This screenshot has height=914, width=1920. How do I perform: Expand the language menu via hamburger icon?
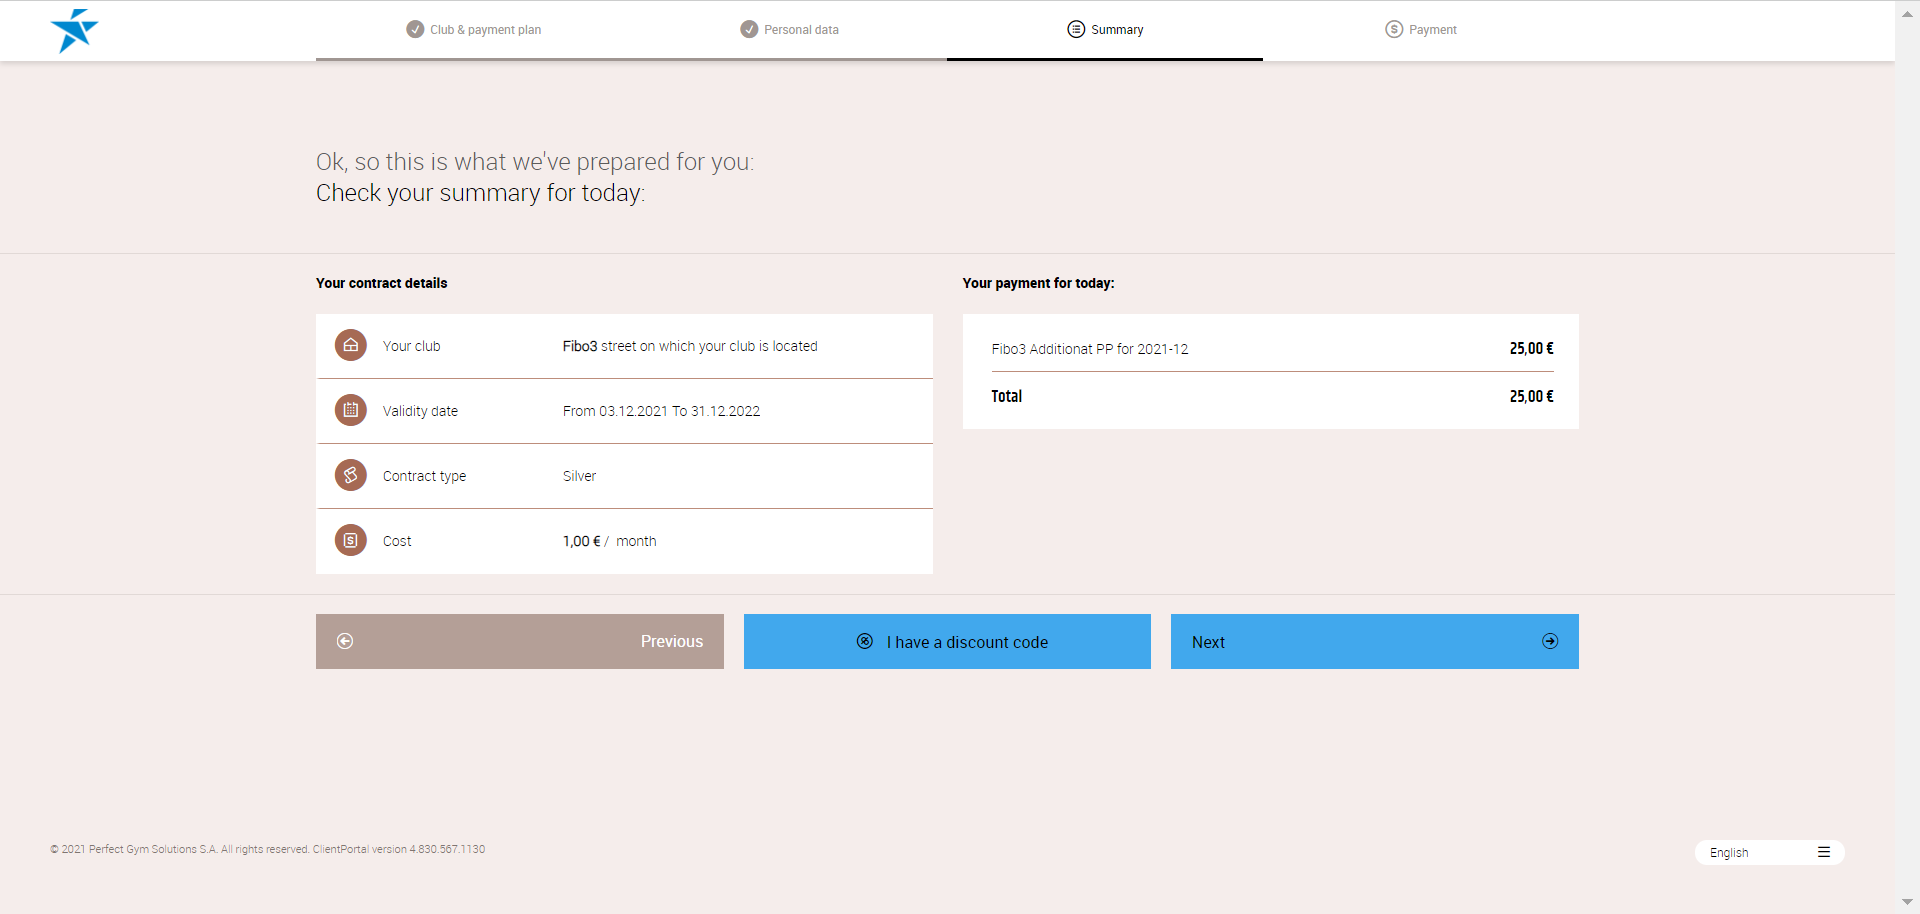tap(1824, 853)
